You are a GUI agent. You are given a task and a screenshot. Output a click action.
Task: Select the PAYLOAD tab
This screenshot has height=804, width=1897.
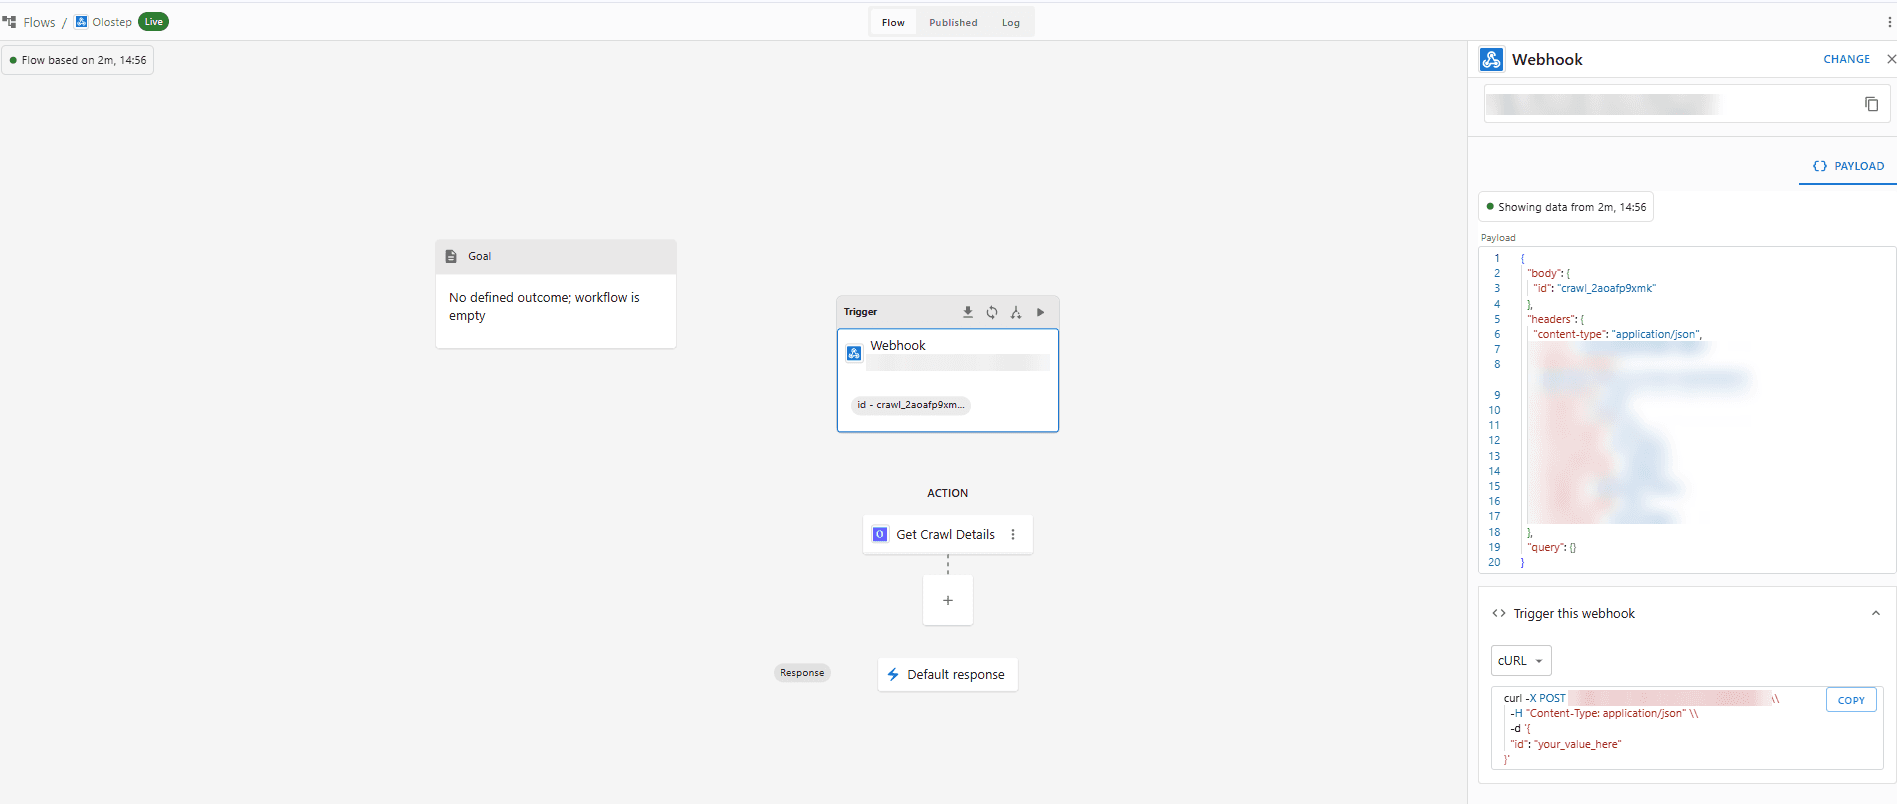(1848, 166)
